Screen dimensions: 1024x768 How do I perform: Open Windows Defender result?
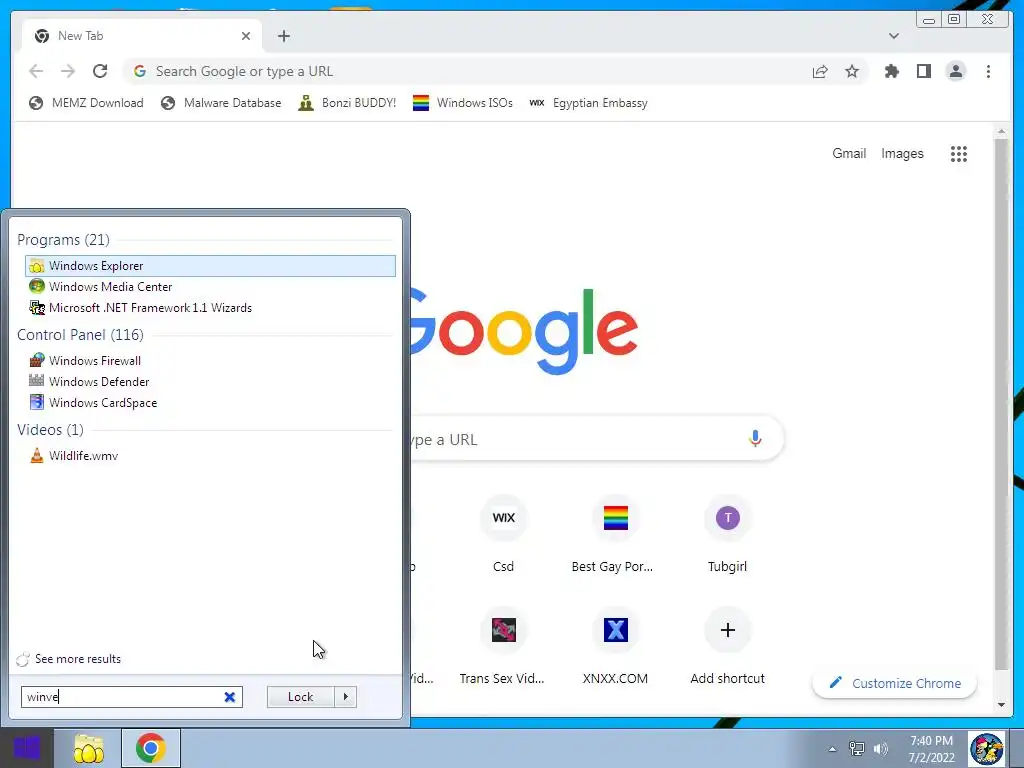210,381
